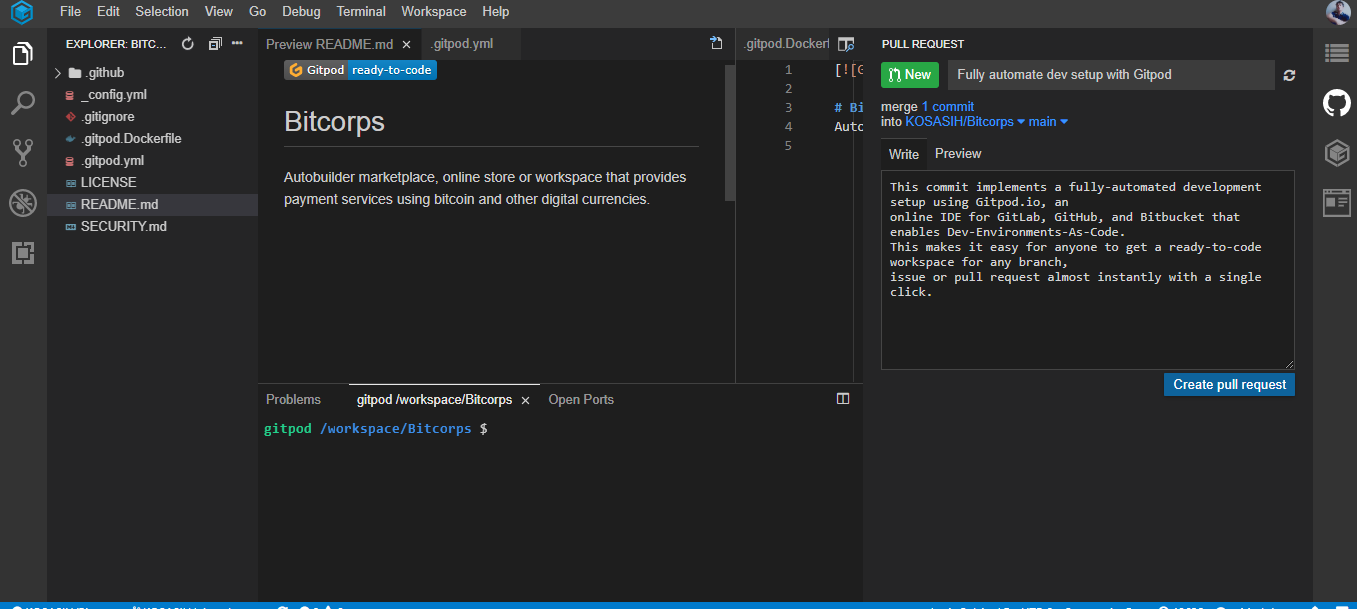Open .gitignore in the Explorer
This screenshot has height=609, width=1357.
152,117
